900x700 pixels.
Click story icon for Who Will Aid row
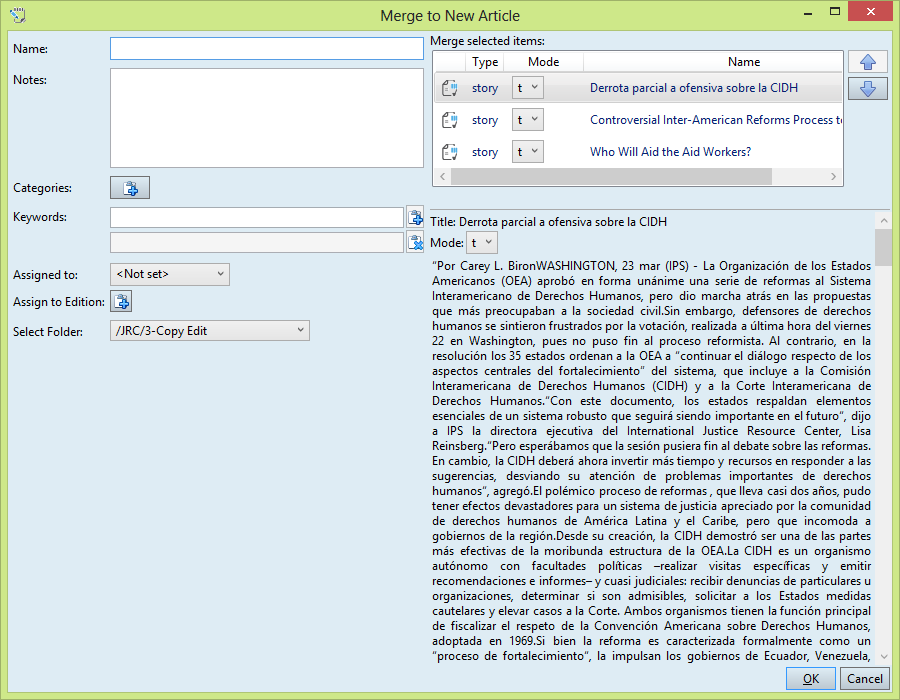pyautogui.click(x=449, y=152)
